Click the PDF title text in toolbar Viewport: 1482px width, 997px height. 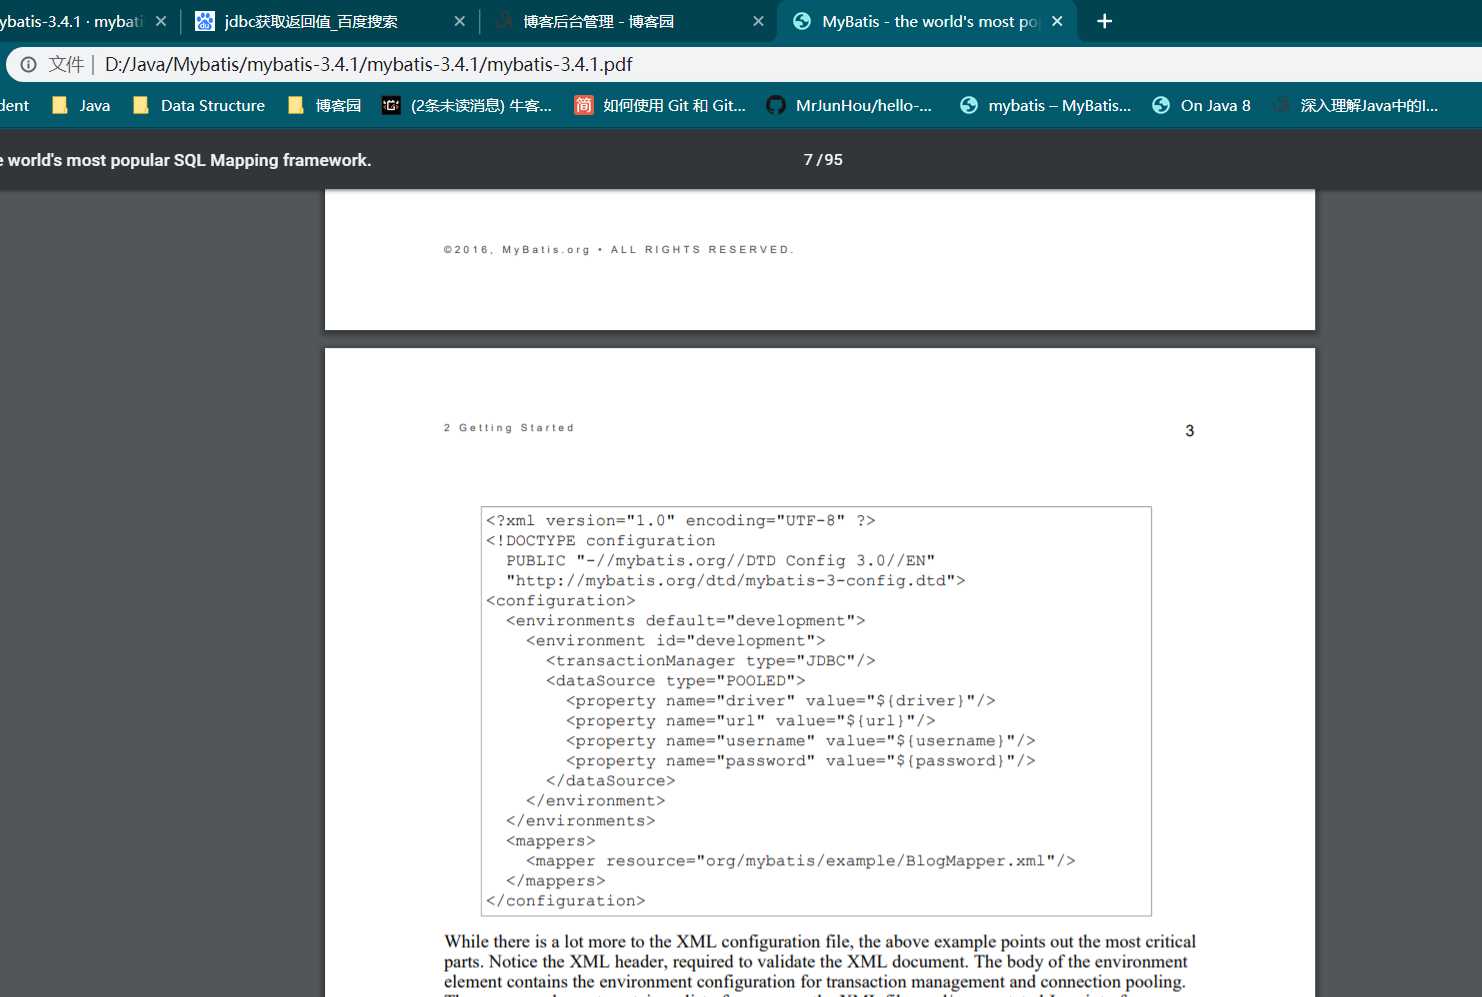tap(186, 160)
